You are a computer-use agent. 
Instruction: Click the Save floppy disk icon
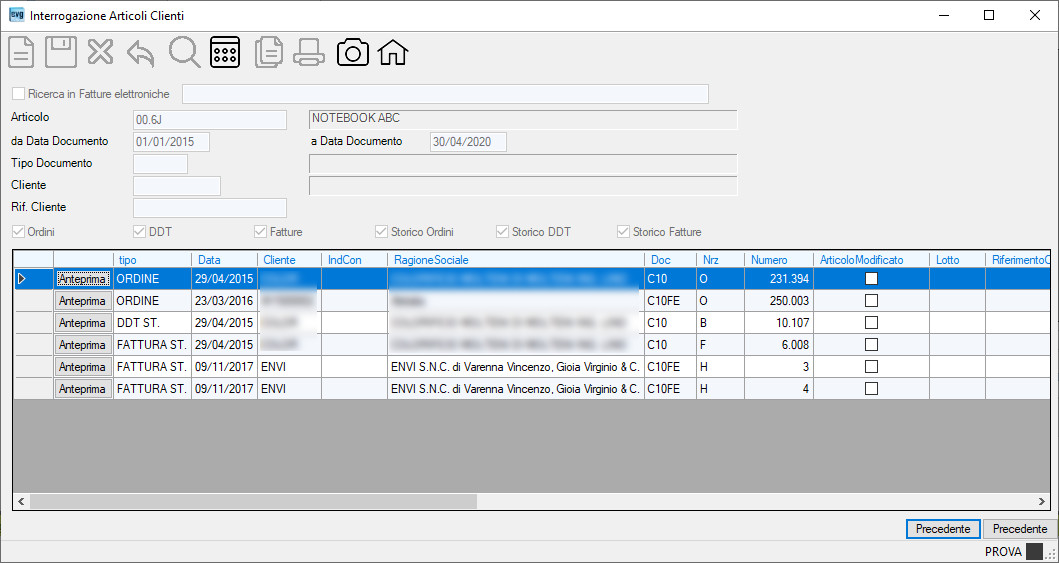(x=61, y=52)
